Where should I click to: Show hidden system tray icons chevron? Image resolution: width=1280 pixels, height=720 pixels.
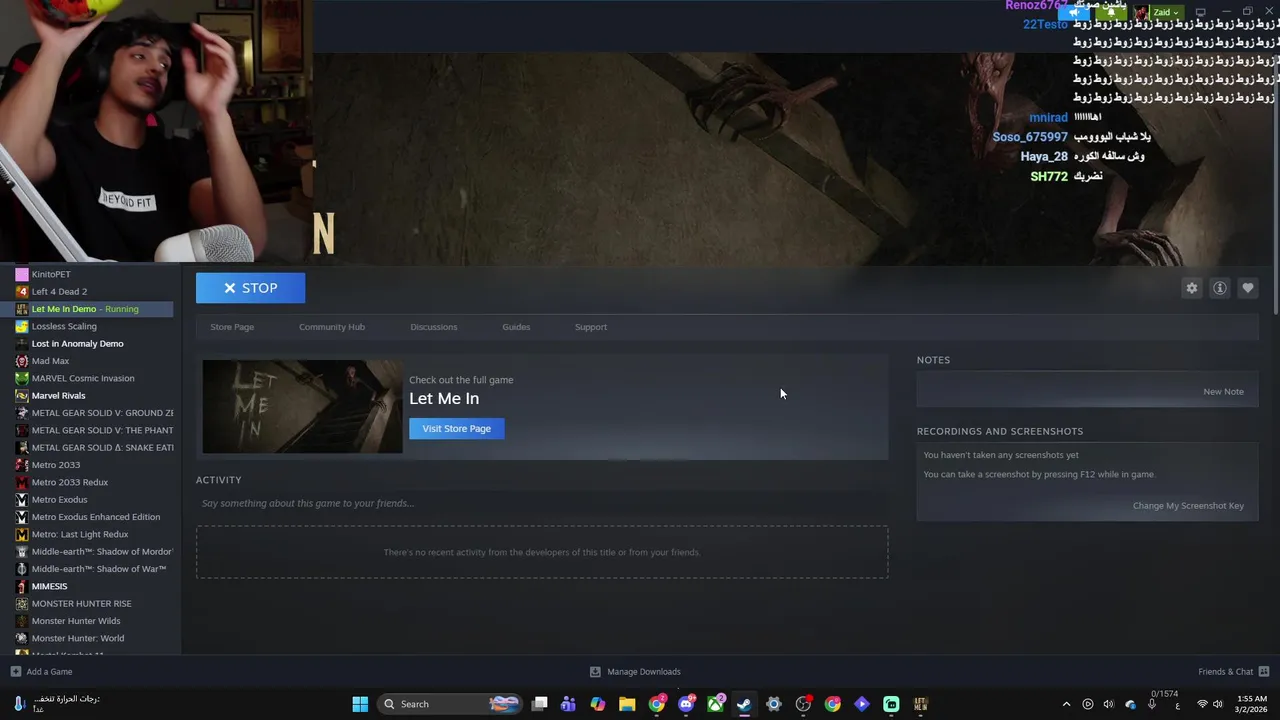tap(1066, 704)
